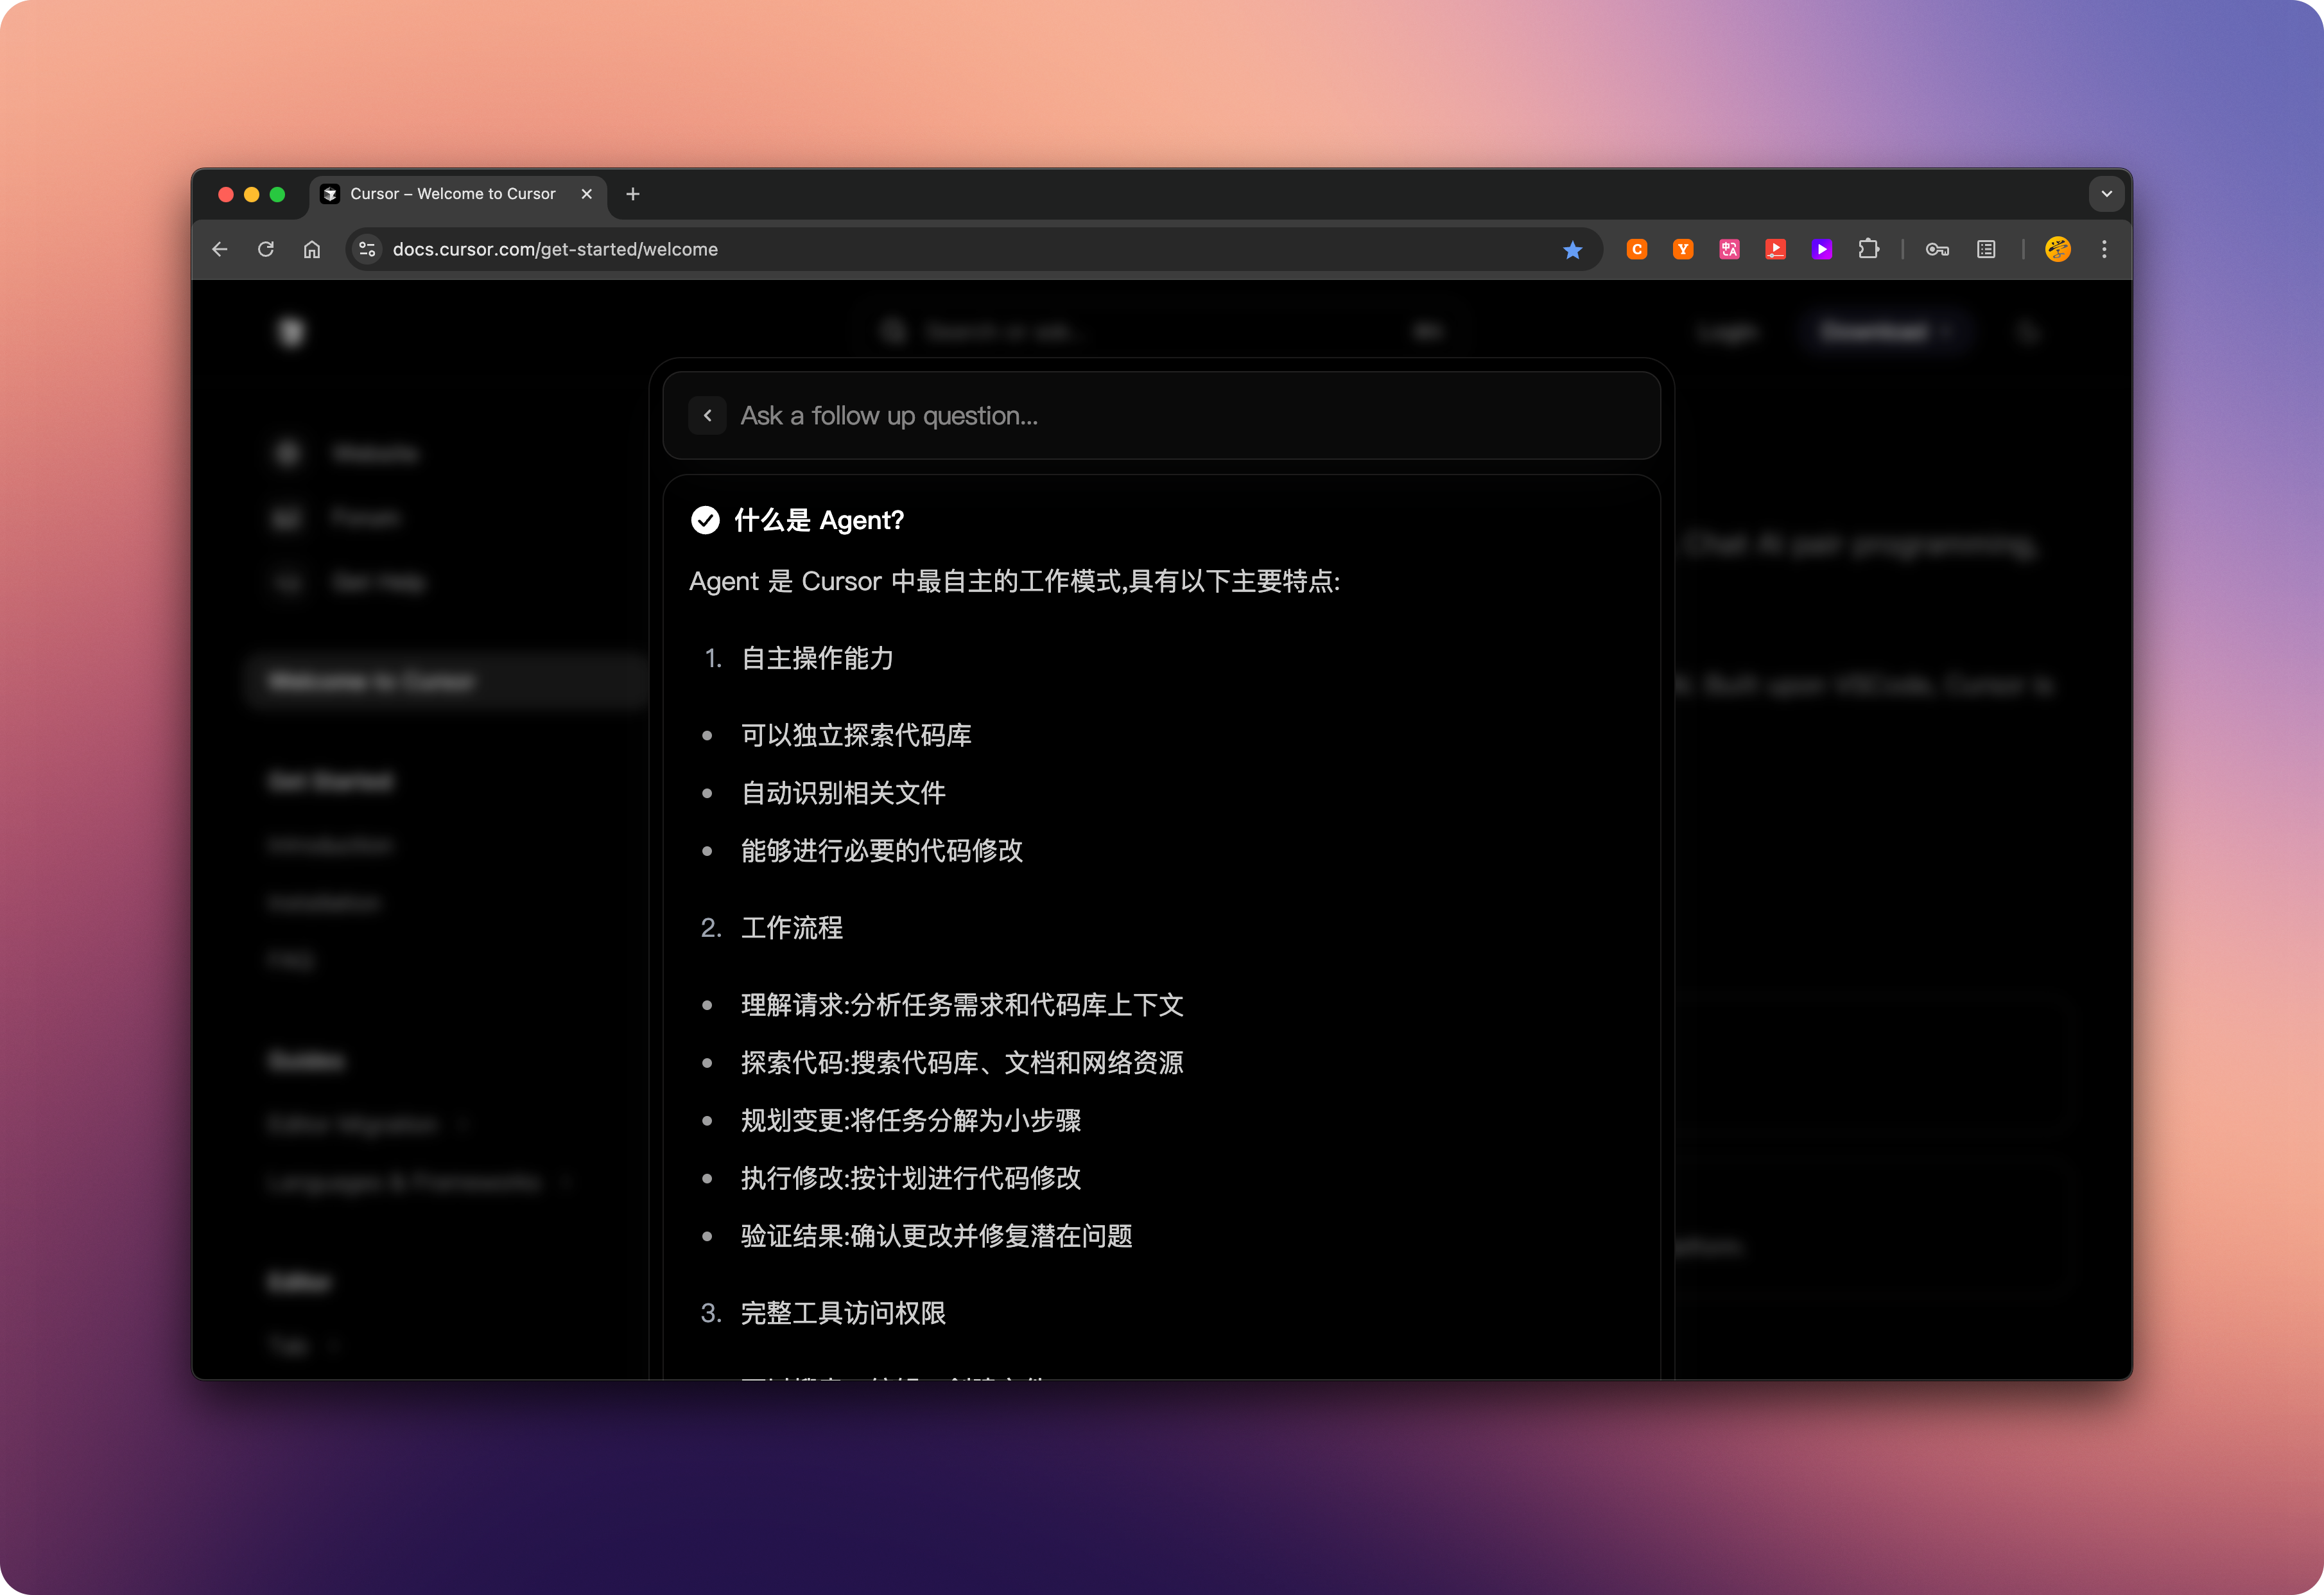Click the 什么是 Agent? heading

(819, 520)
